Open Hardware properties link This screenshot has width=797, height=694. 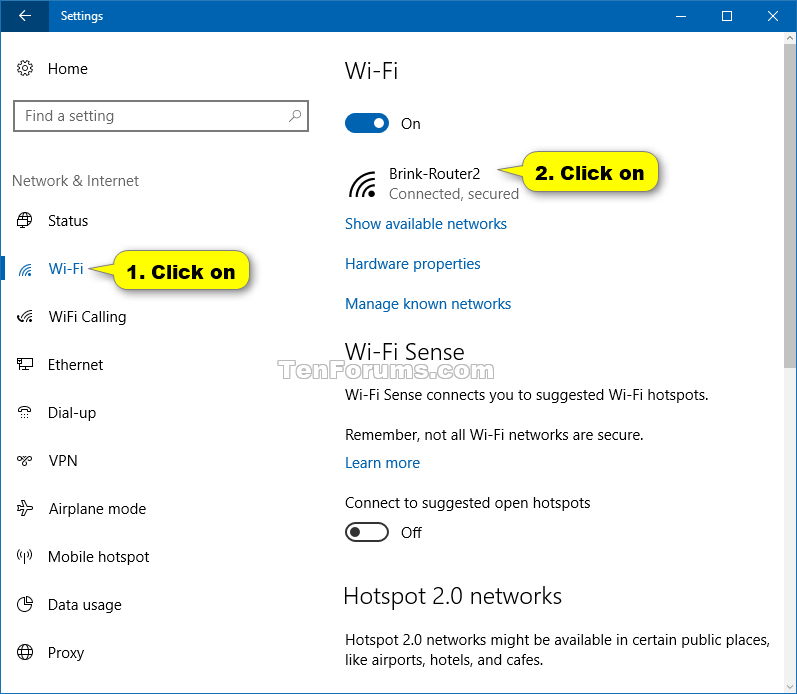(413, 264)
